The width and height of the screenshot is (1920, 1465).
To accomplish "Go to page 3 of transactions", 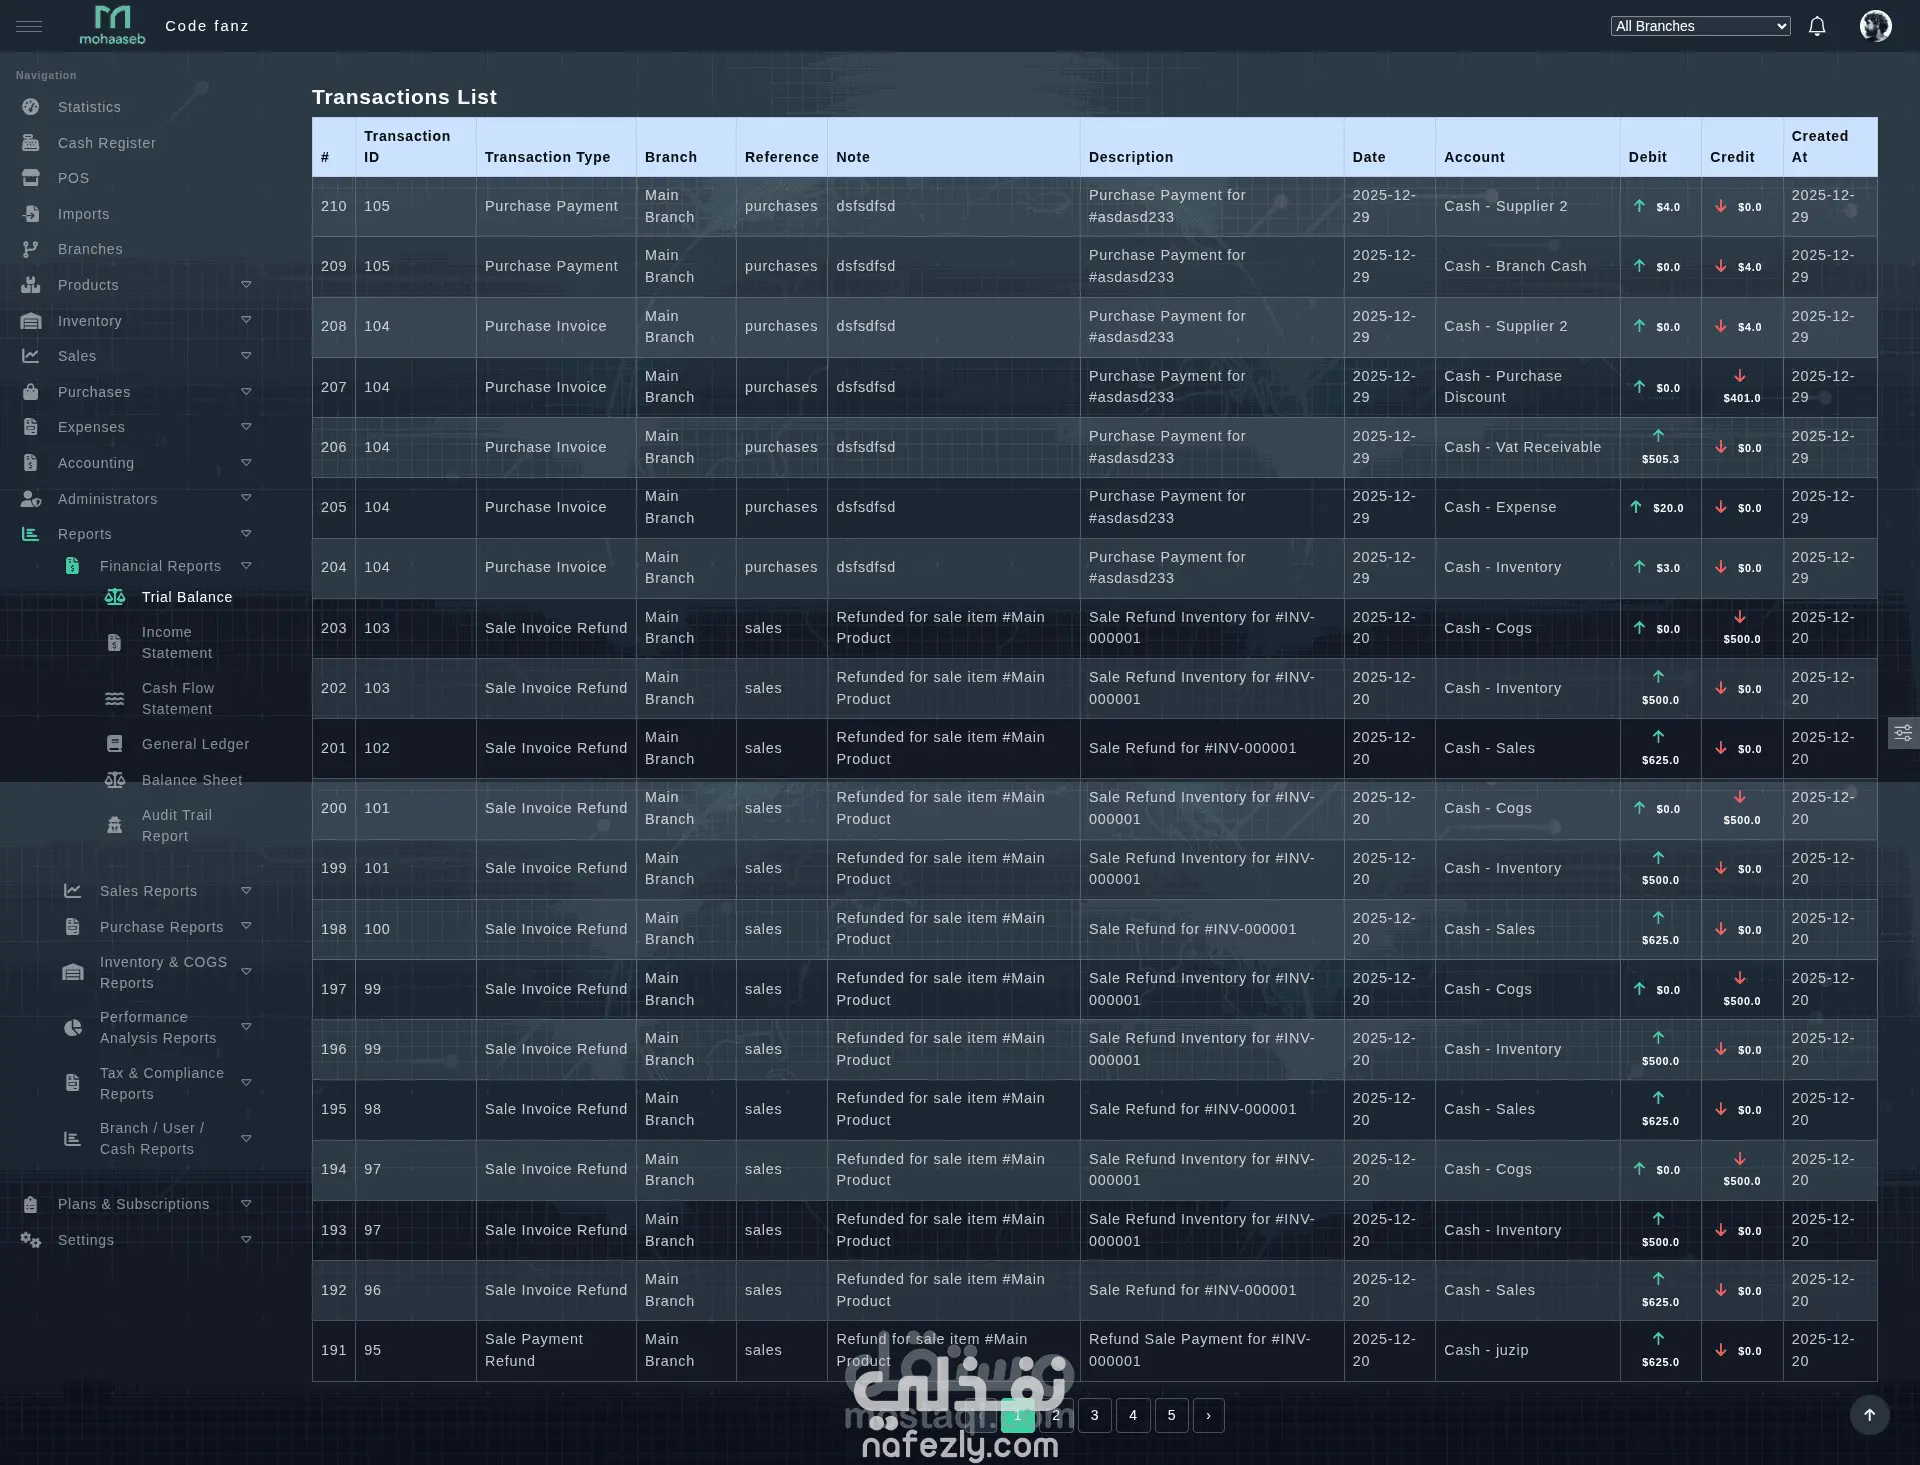I will tap(1094, 1415).
